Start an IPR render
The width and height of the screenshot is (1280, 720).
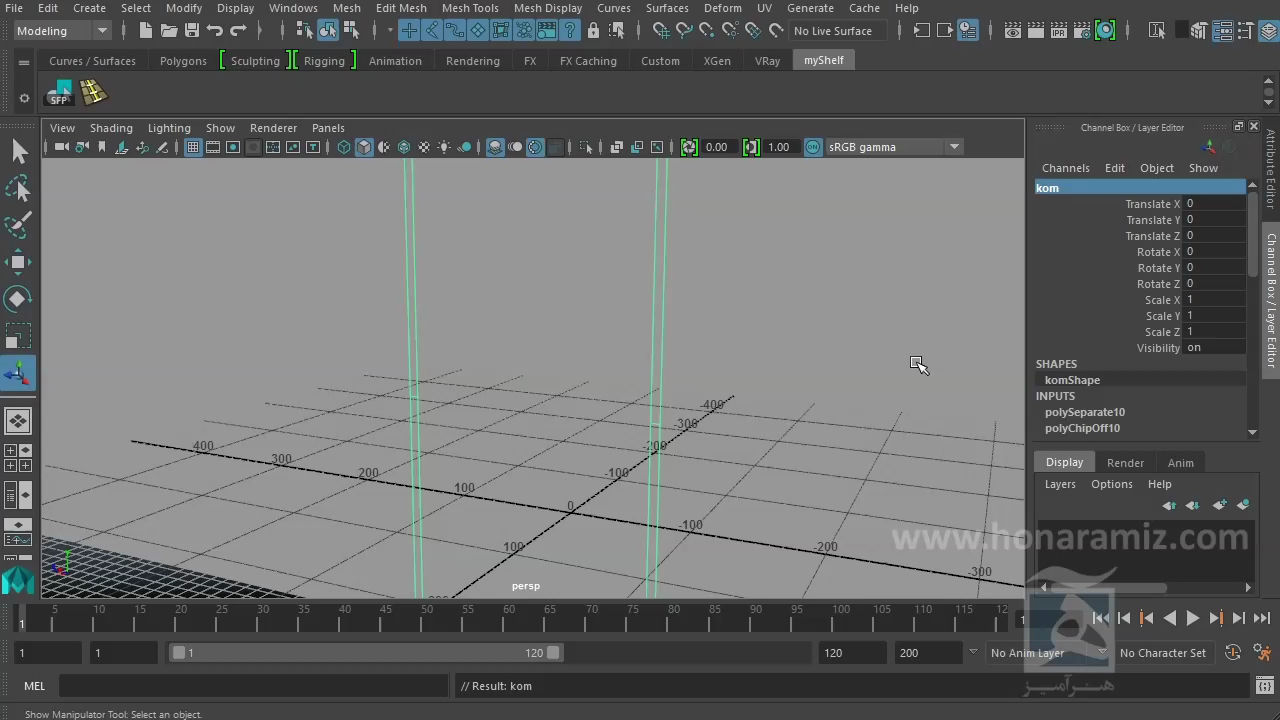pos(1059,31)
